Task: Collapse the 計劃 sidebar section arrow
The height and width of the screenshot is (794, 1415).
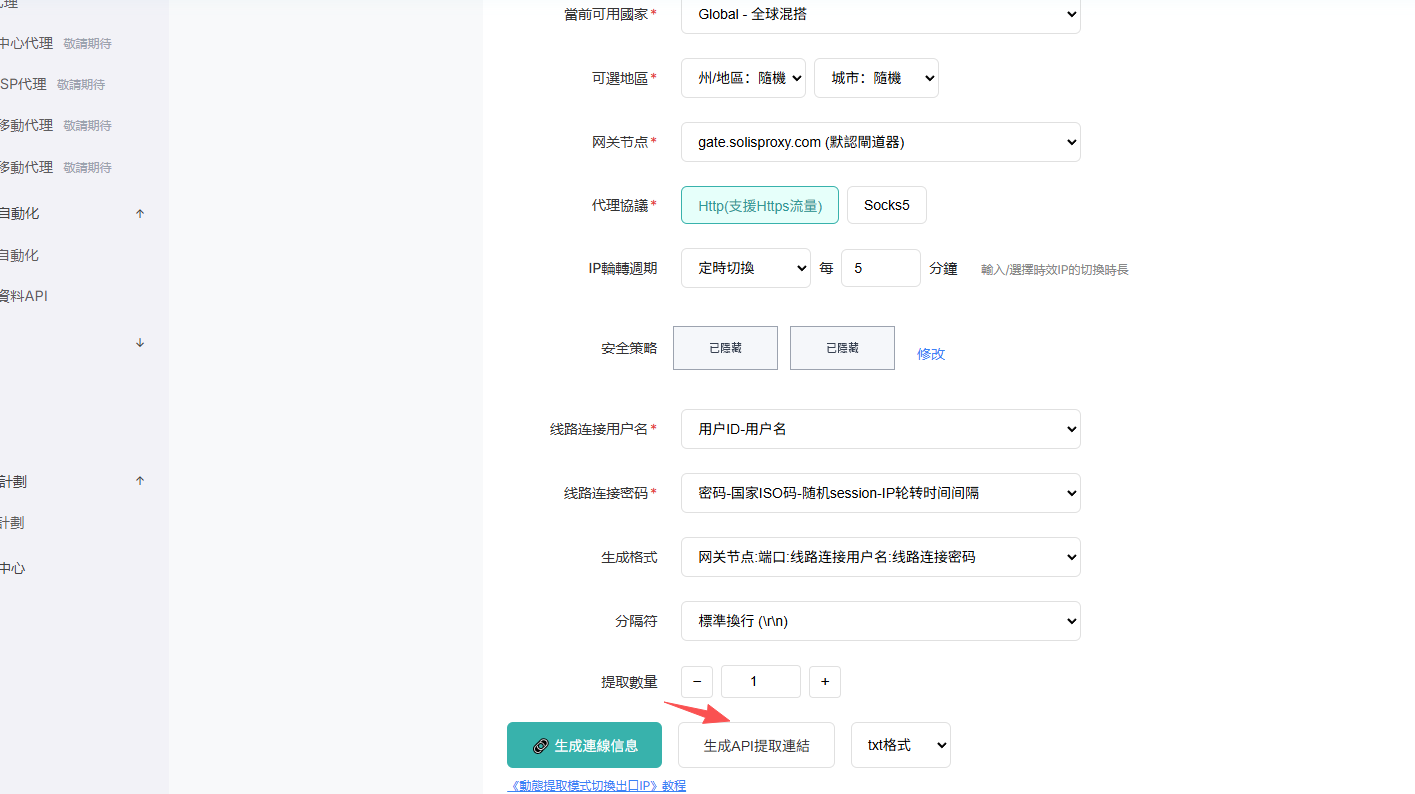Action: tap(140, 481)
